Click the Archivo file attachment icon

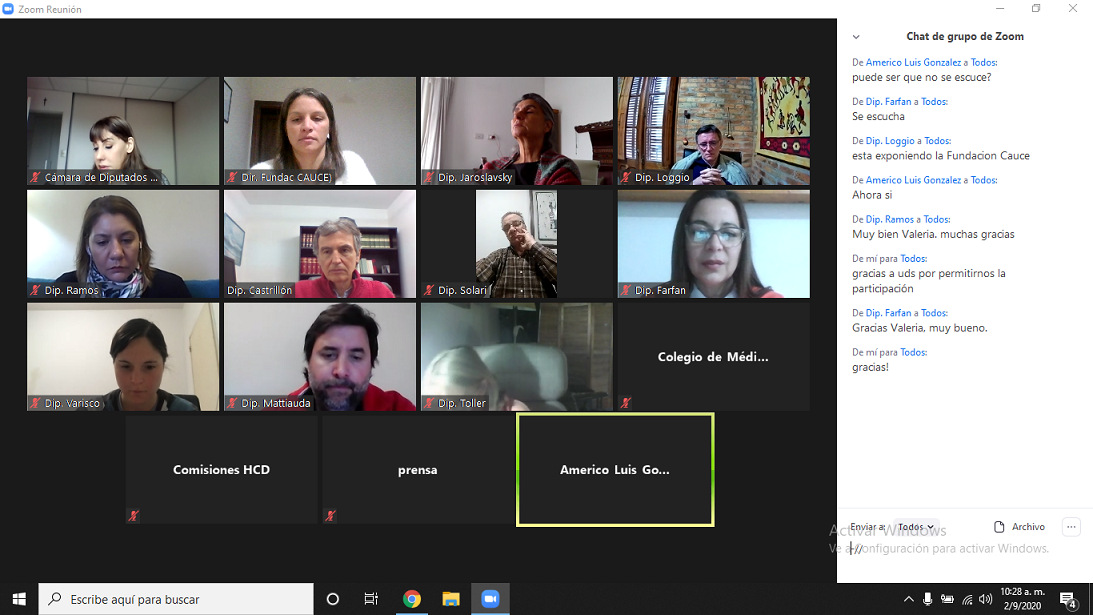[999, 527]
